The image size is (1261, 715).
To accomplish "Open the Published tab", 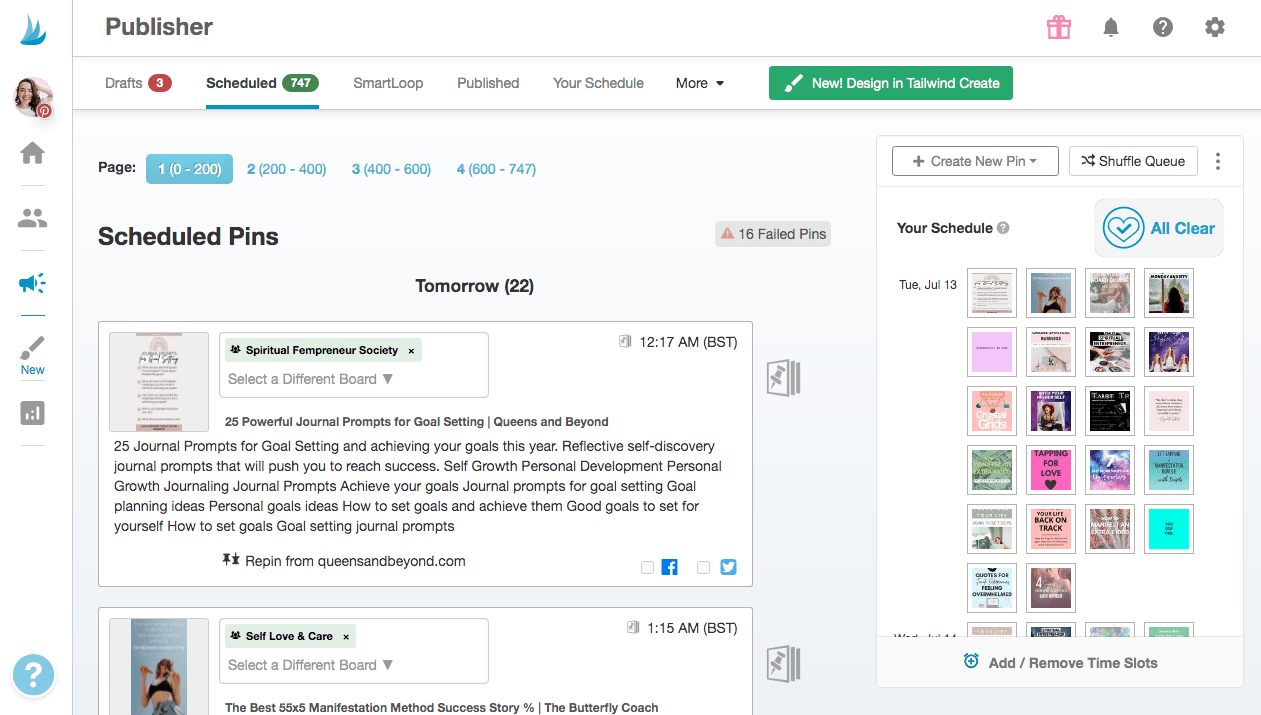I will 488,83.
